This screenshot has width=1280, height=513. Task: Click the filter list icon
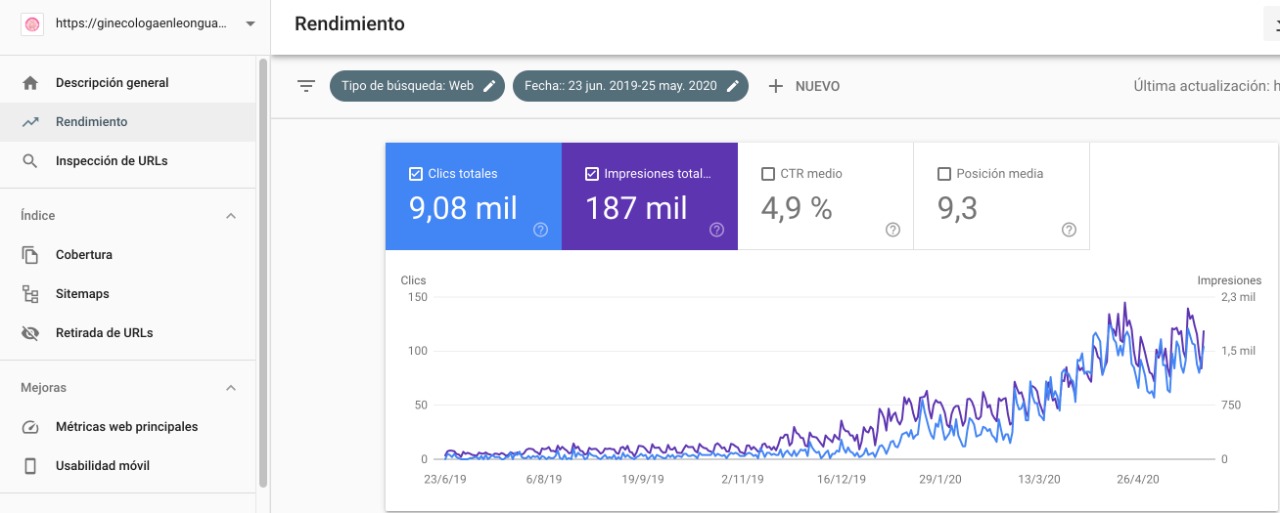[306, 86]
